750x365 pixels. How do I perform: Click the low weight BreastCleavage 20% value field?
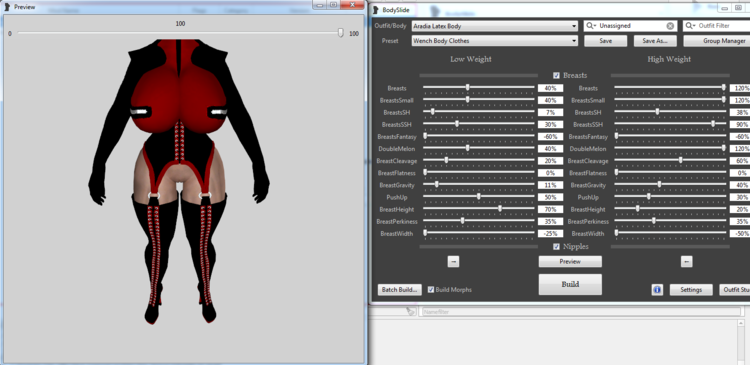[551, 161]
